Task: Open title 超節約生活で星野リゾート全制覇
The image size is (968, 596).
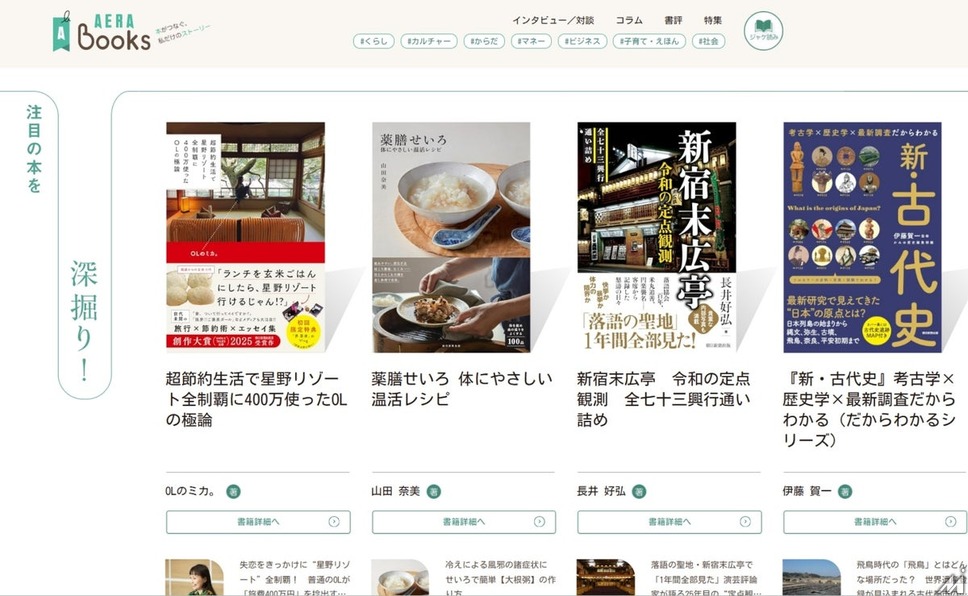Action: [257, 399]
